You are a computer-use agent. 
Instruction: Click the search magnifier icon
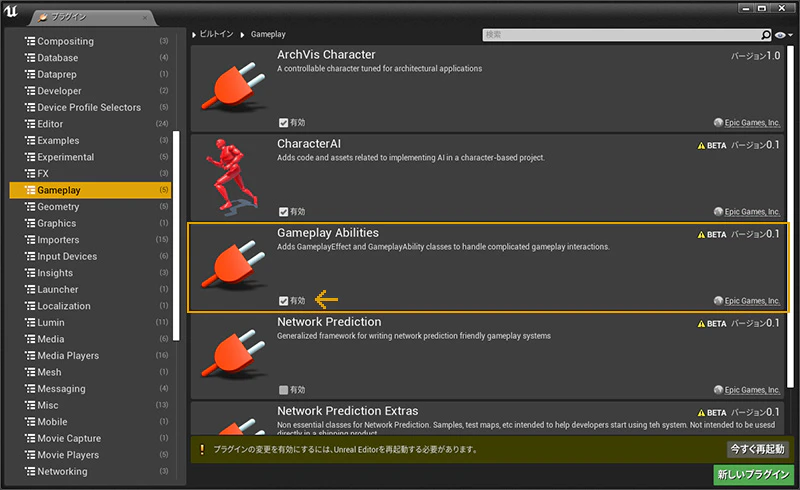(765, 35)
